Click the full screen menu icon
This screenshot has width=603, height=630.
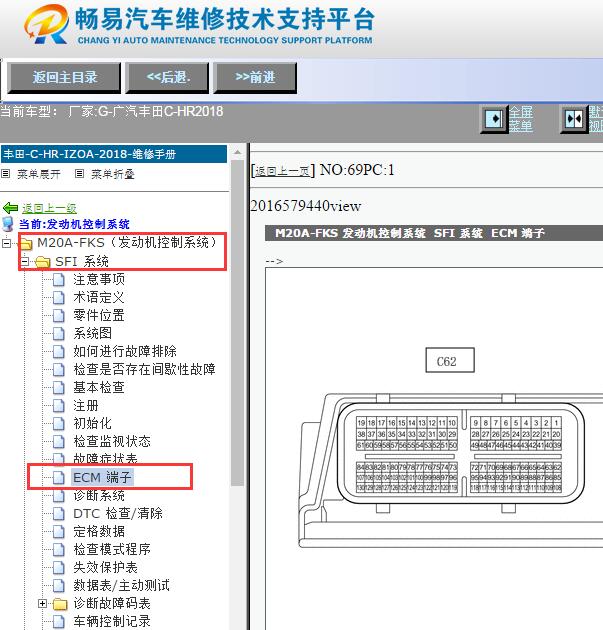point(494,119)
